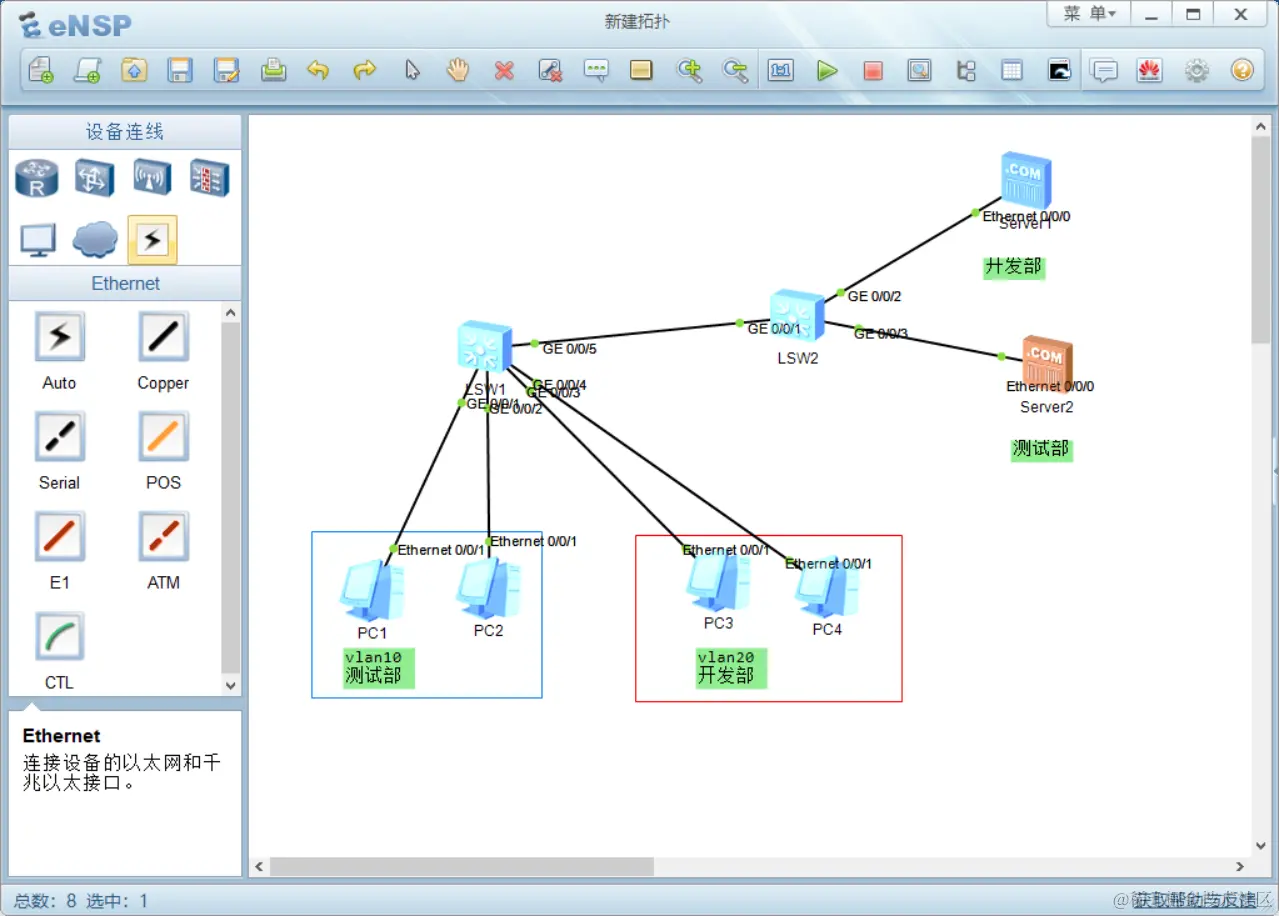Choose the Serial cable type
This screenshot has width=1279, height=916.
(60, 437)
